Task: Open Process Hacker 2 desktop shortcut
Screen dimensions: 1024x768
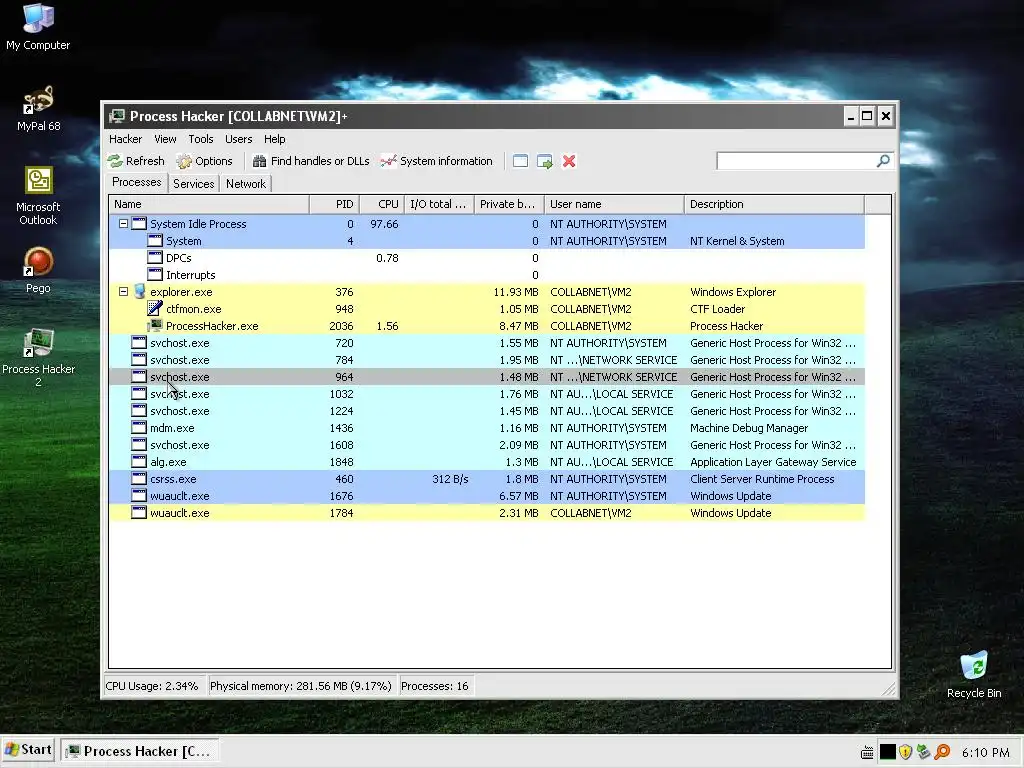Action: [39, 358]
